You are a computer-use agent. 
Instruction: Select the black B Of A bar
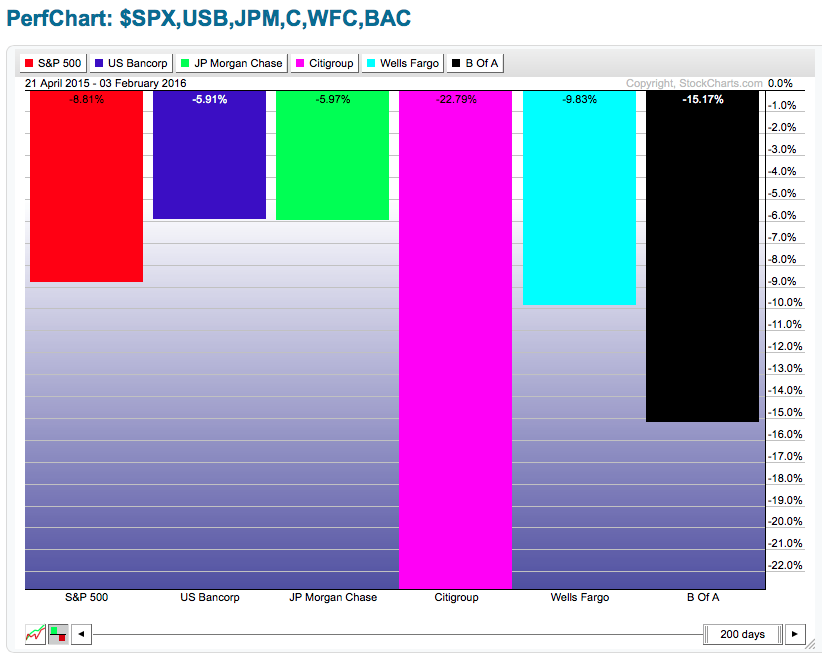coord(702,256)
